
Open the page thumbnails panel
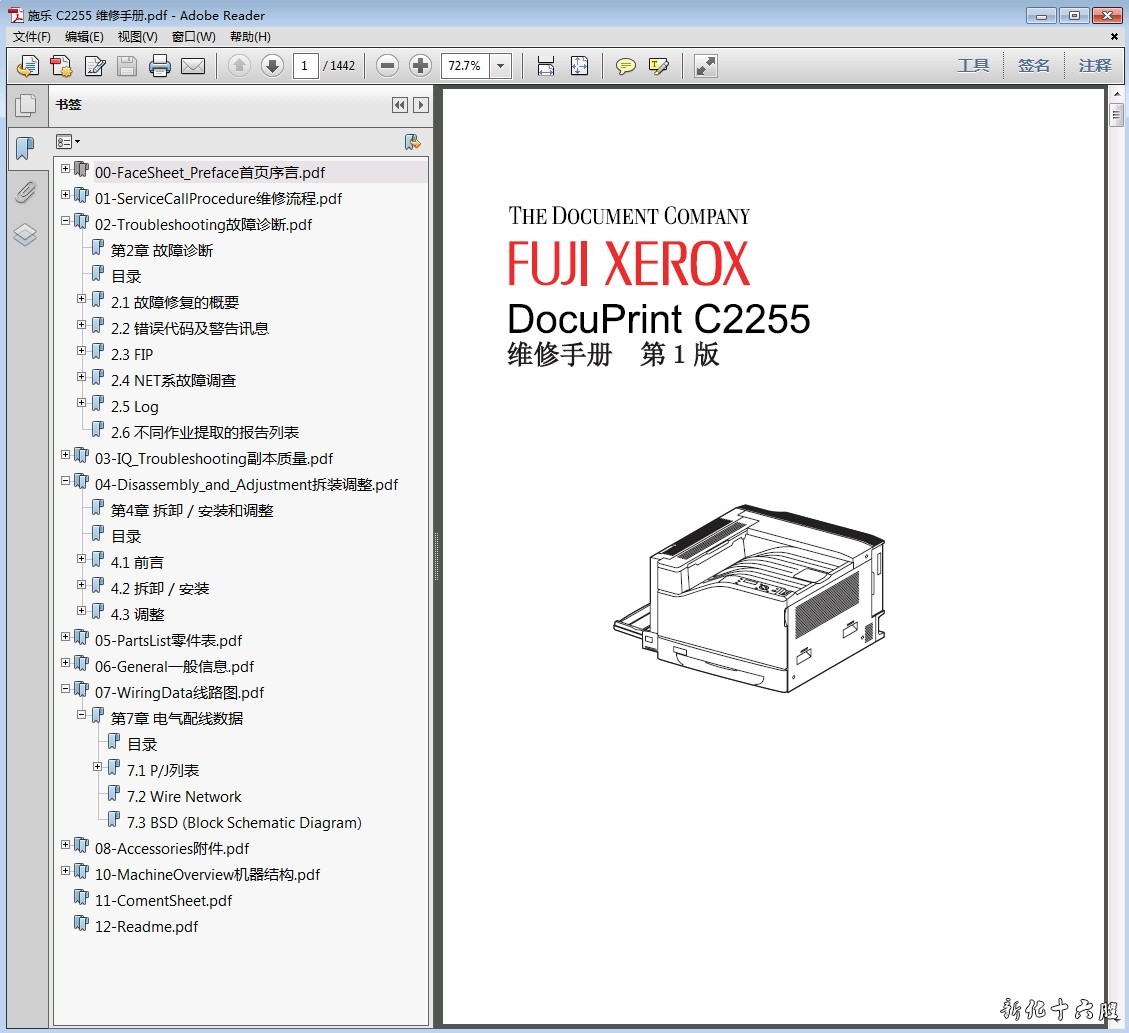25,105
